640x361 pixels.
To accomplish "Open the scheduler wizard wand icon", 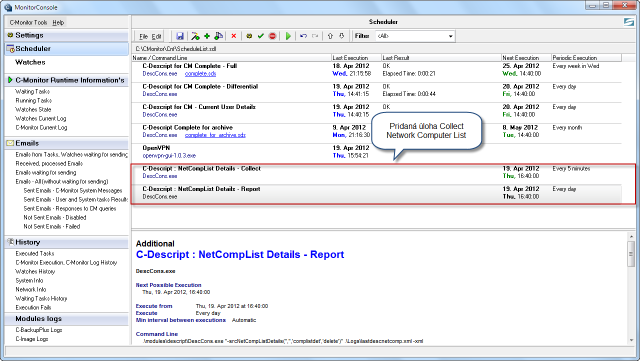I will [x=195, y=36].
